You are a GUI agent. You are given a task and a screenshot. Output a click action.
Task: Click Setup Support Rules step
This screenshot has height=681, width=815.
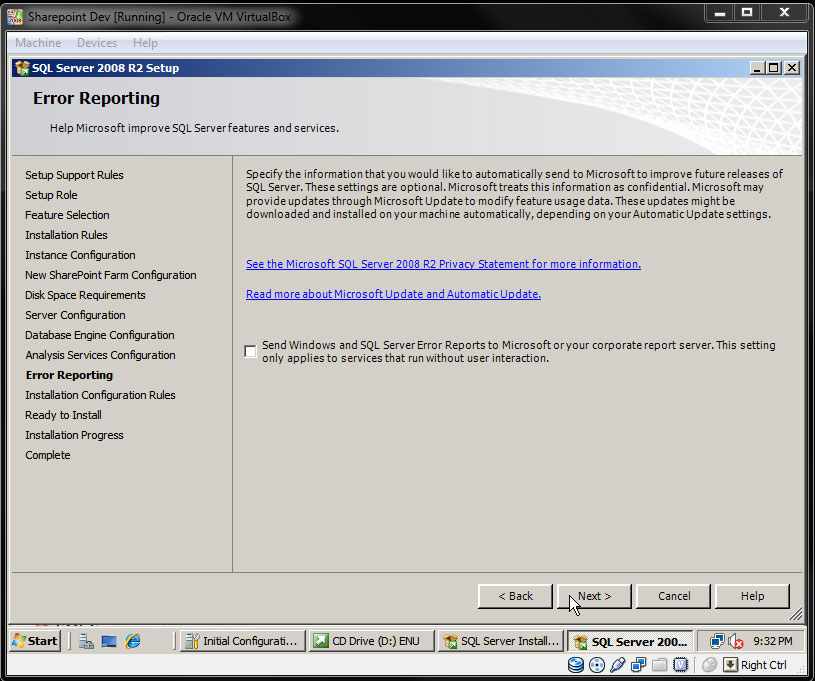click(74, 175)
